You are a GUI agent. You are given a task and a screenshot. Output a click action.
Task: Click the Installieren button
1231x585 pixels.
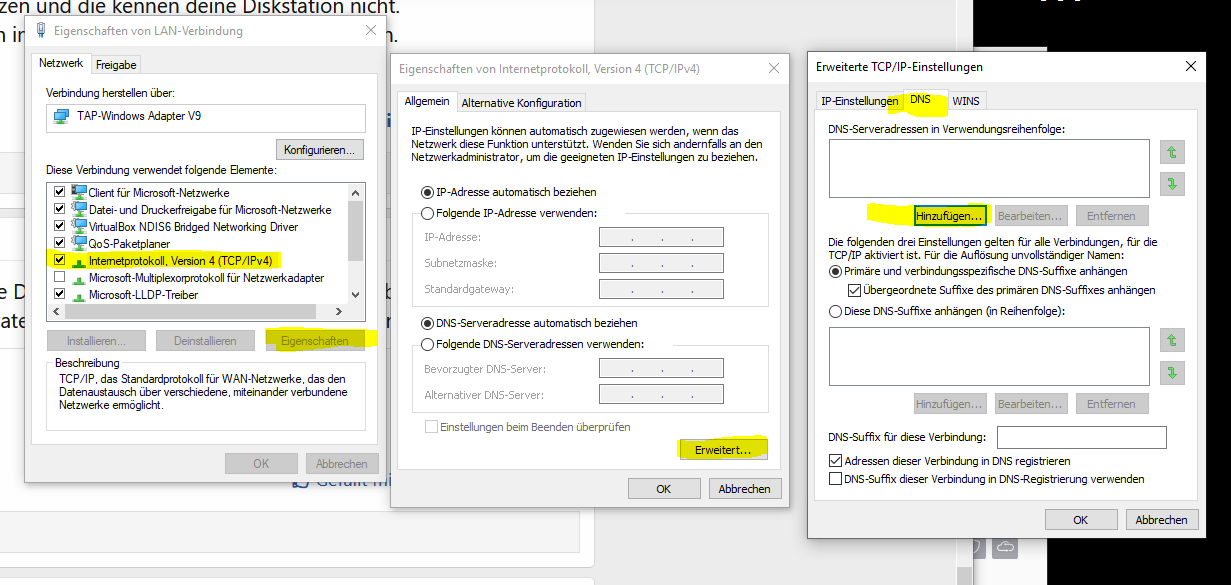tap(97, 341)
